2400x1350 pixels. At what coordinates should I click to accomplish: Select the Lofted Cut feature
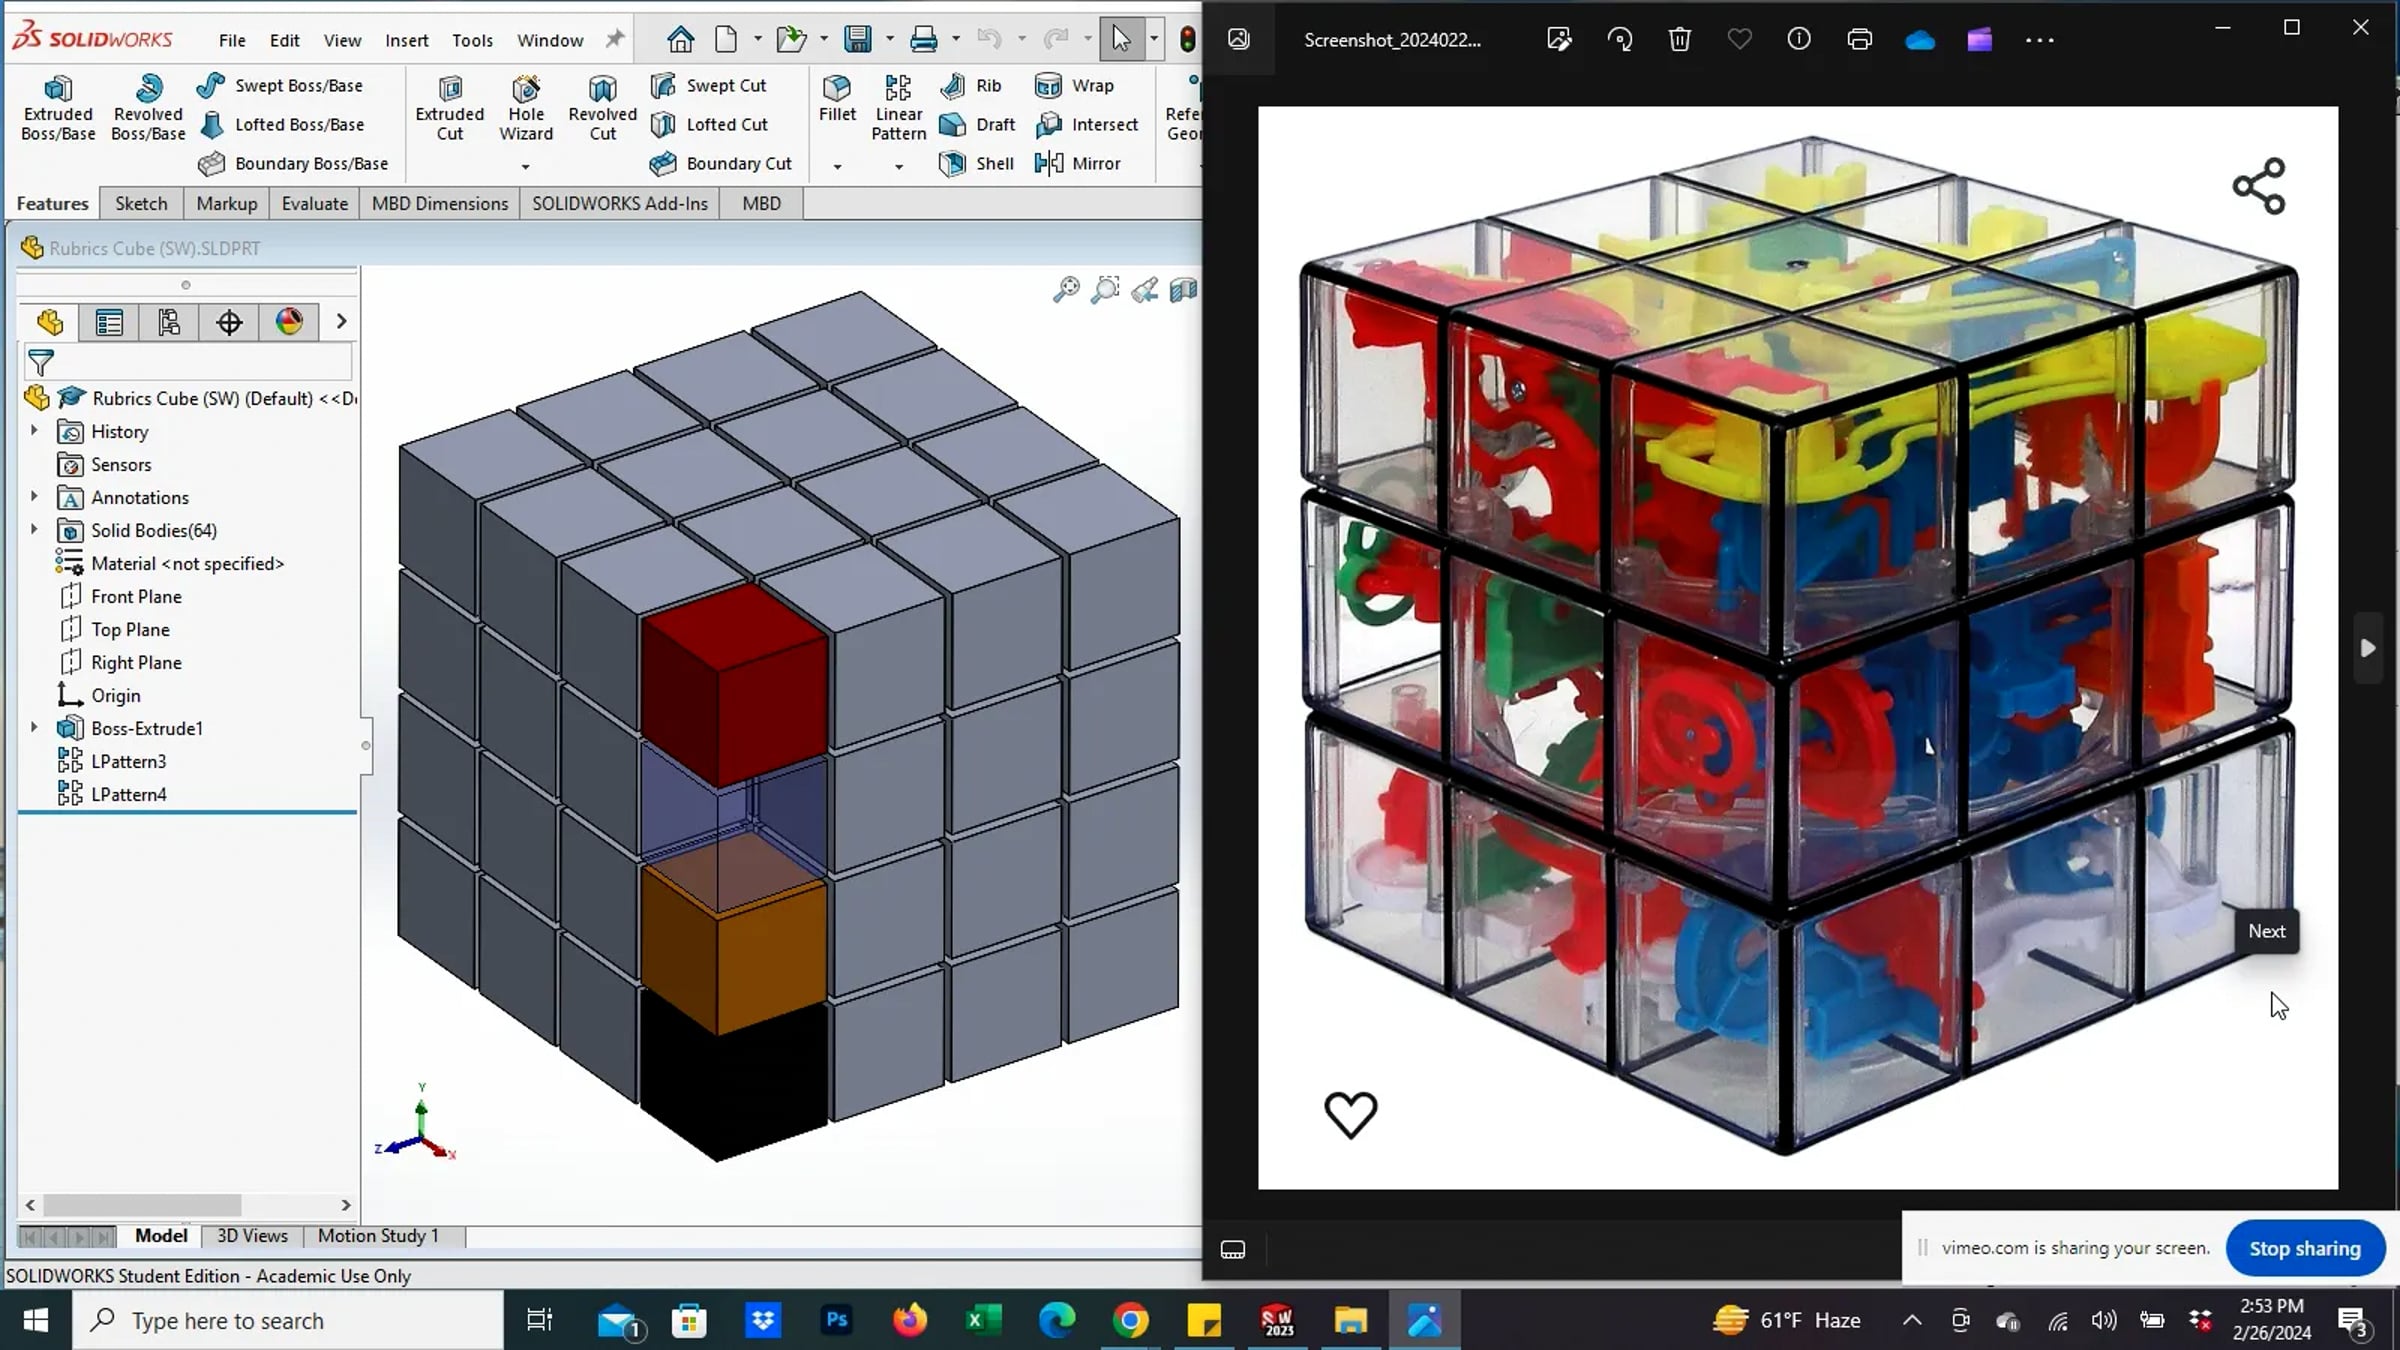709,124
